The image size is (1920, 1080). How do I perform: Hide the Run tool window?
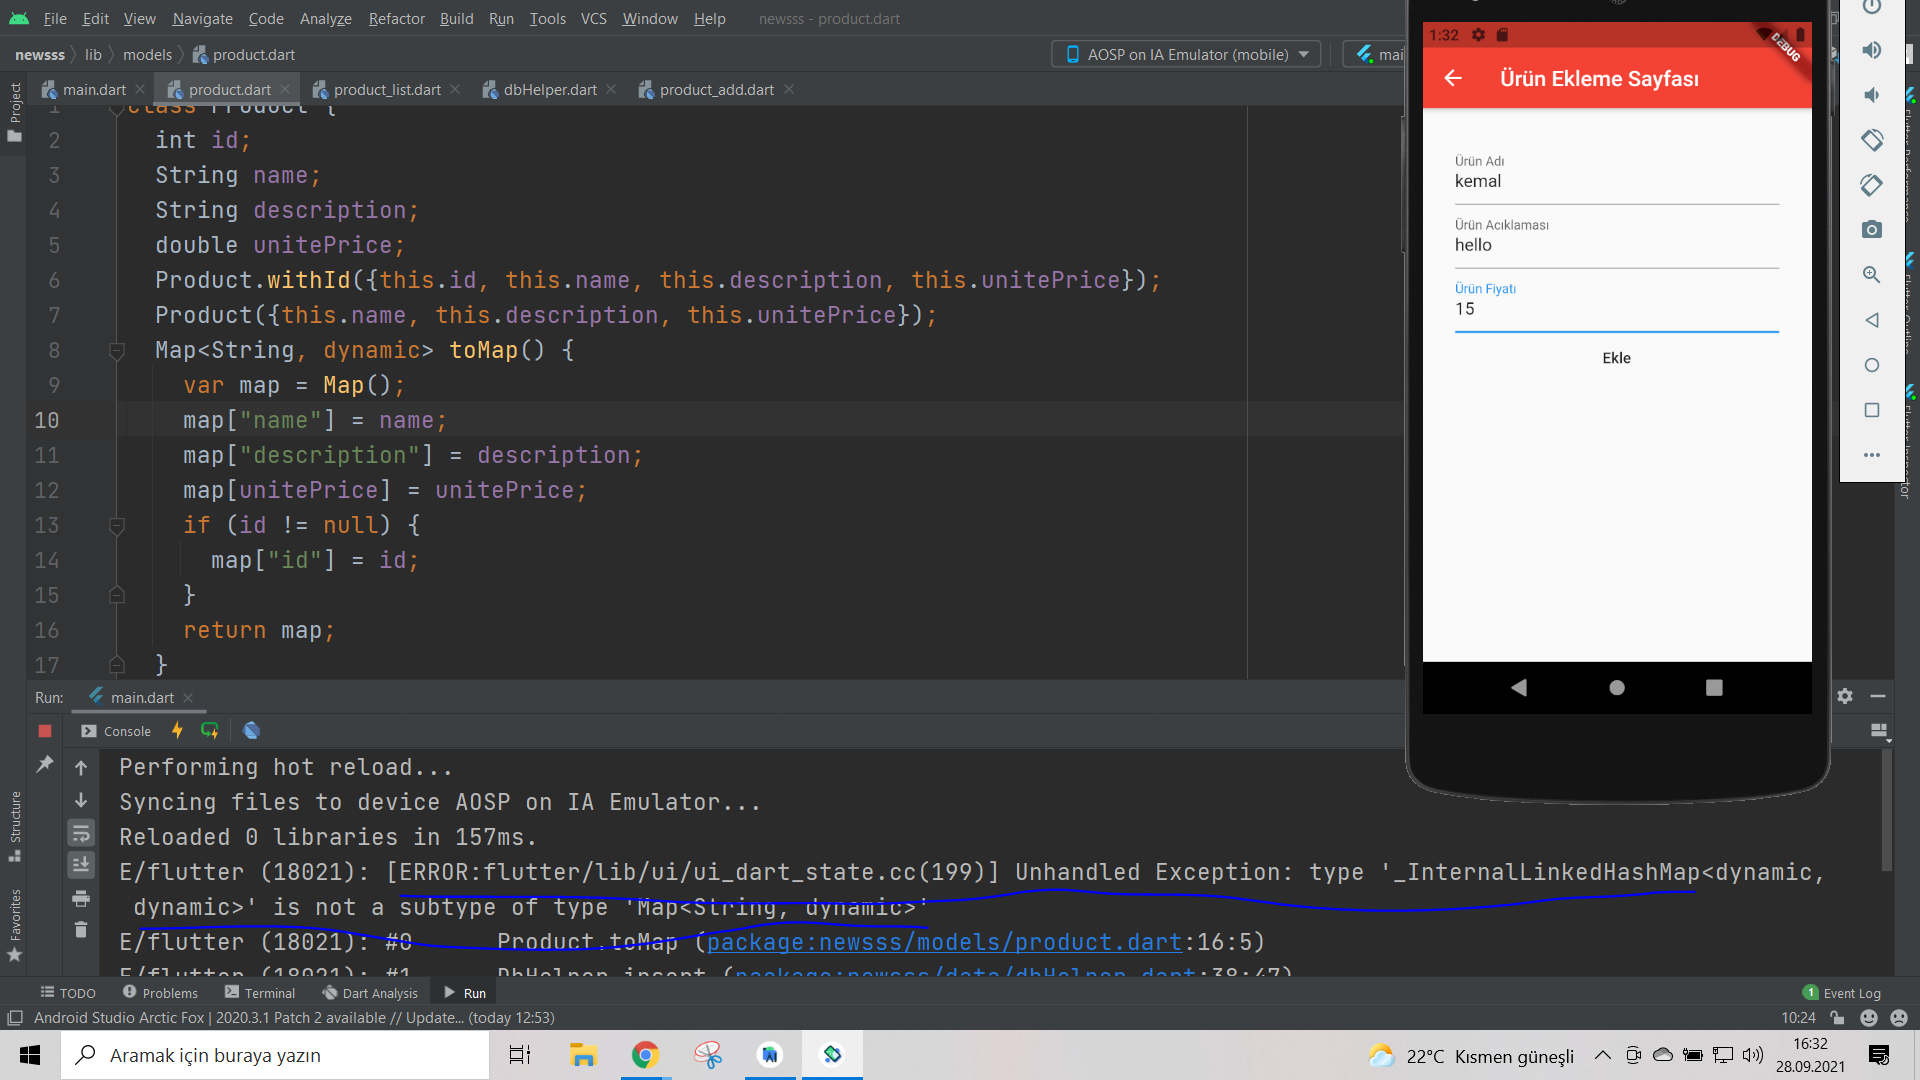click(1878, 696)
